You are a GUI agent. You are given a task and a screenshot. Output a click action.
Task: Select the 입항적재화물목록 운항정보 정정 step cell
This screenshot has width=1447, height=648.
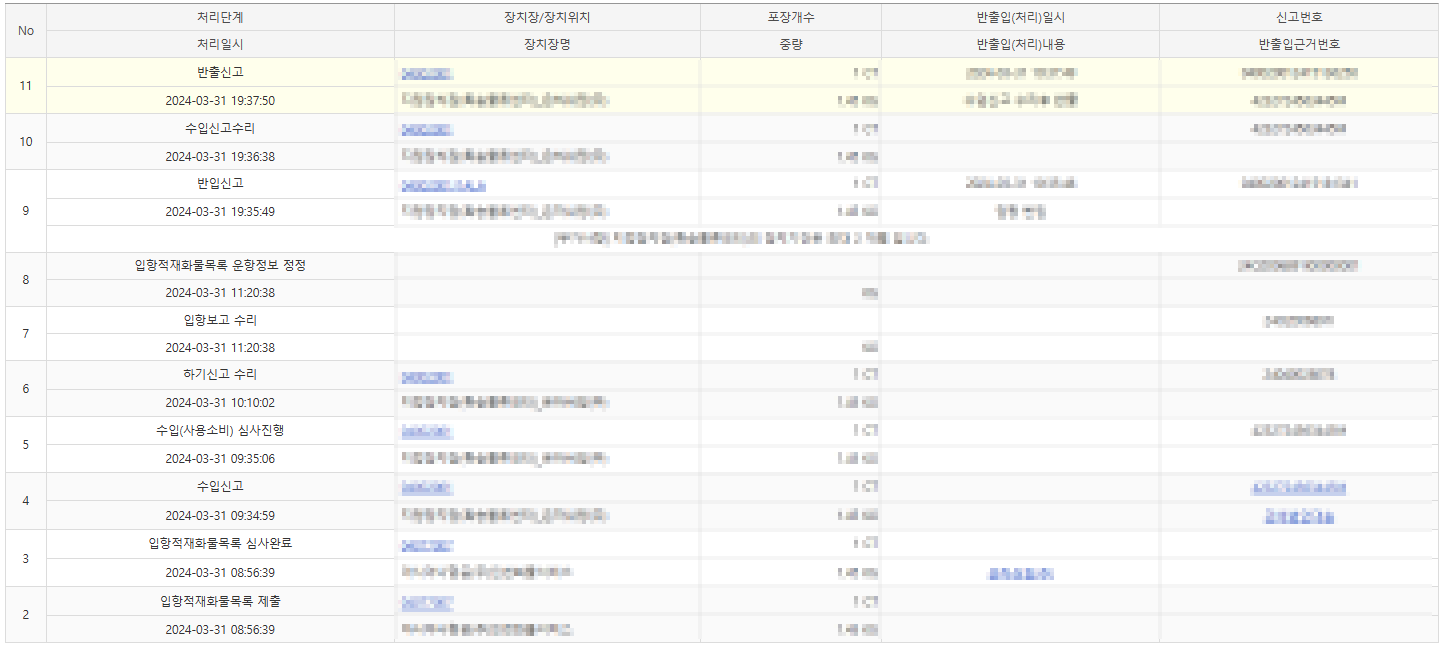click(220, 266)
